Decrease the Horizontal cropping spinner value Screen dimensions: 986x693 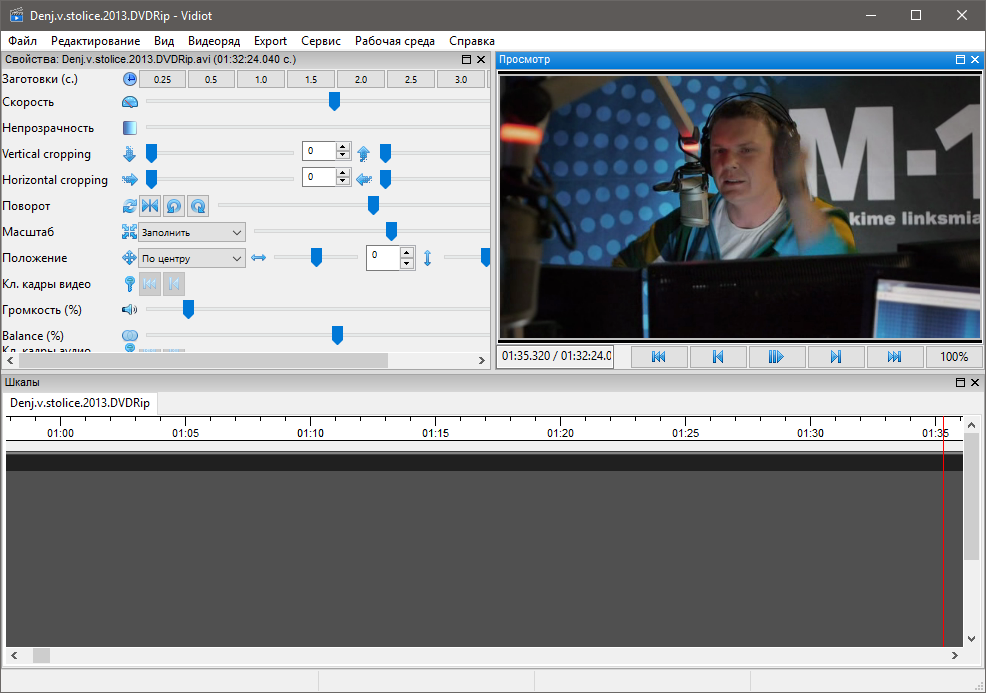pyautogui.click(x=343, y=181)
